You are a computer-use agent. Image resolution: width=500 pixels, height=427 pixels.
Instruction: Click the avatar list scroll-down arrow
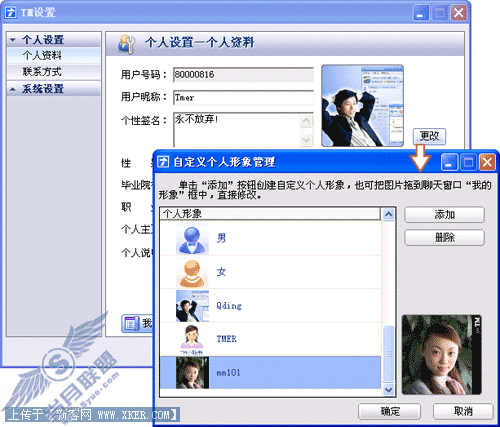388,389
